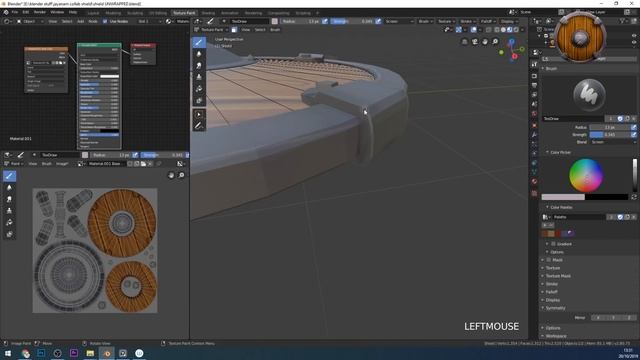Open the Brush dropdown in viewport header
The image size is (640, 360).
point(425,21)
